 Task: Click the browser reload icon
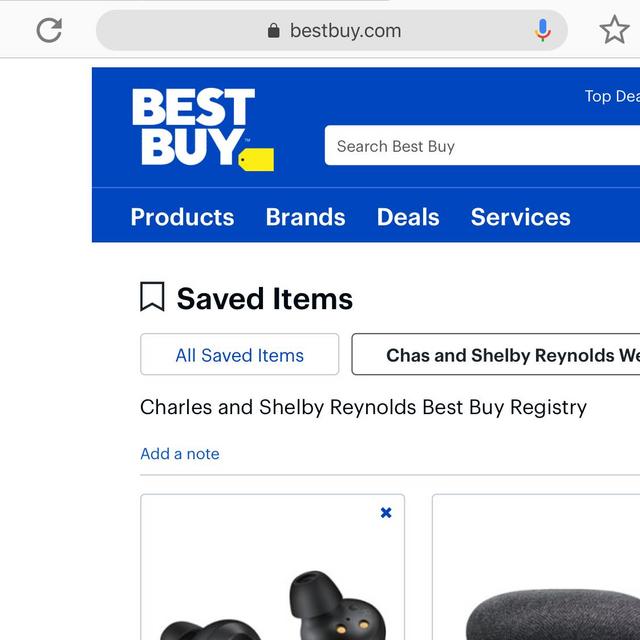(x=49, y=30)
